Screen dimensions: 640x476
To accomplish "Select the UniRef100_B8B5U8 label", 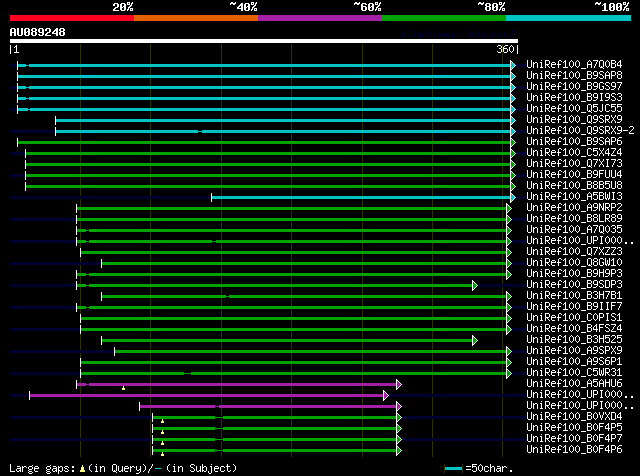I will (574, 185).
